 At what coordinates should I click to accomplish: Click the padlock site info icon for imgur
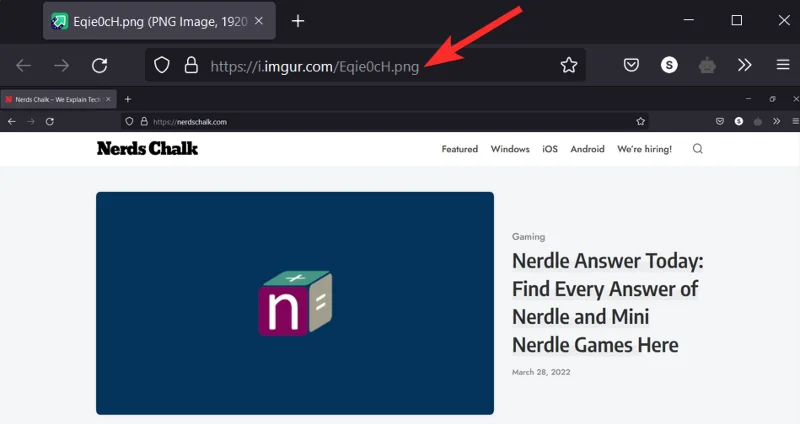191,65
